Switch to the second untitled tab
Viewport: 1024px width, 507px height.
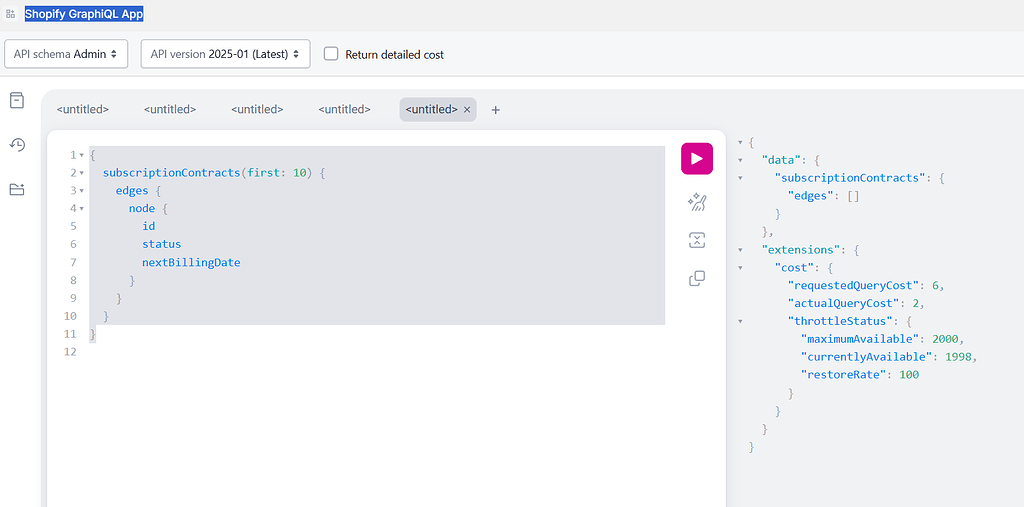click(170, 110)
